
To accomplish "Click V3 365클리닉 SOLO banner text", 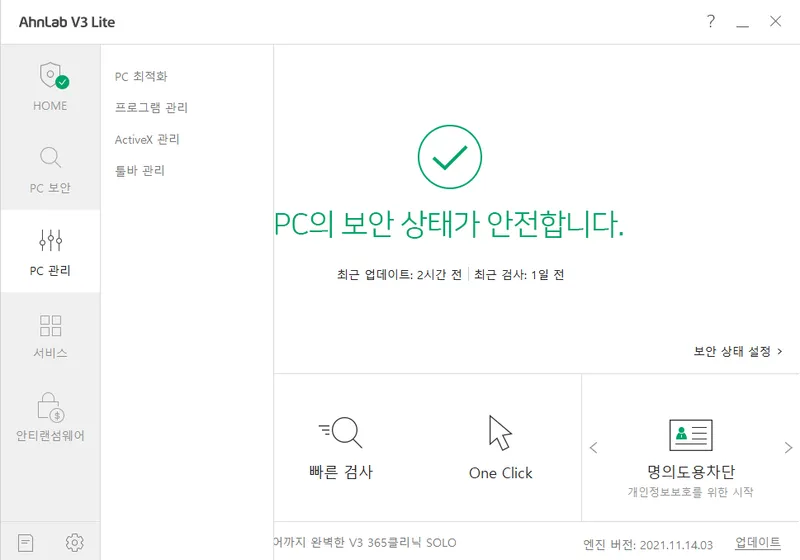I will (x=365, y=543).
